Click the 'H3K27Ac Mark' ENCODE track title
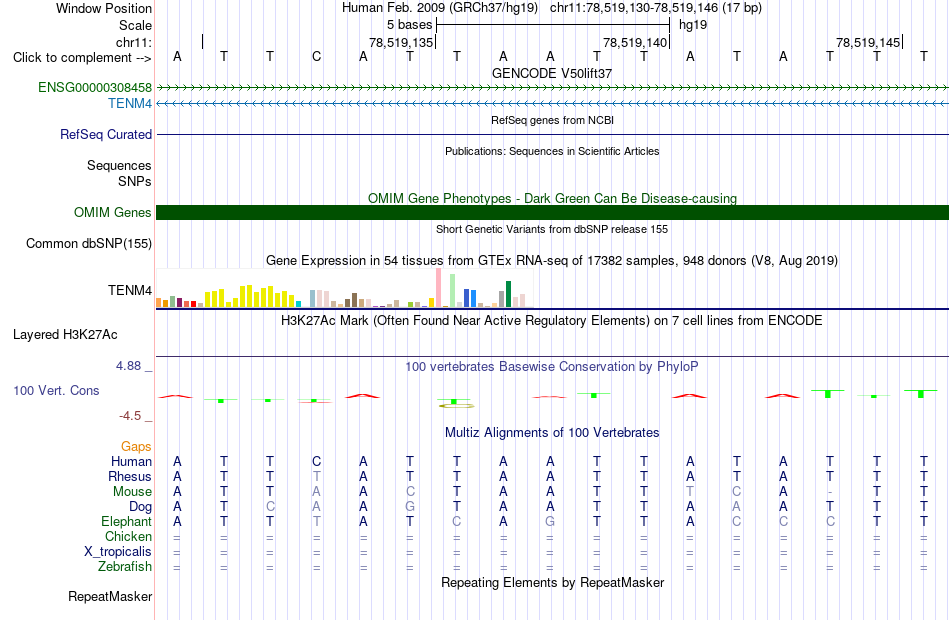 coord(552,320)
